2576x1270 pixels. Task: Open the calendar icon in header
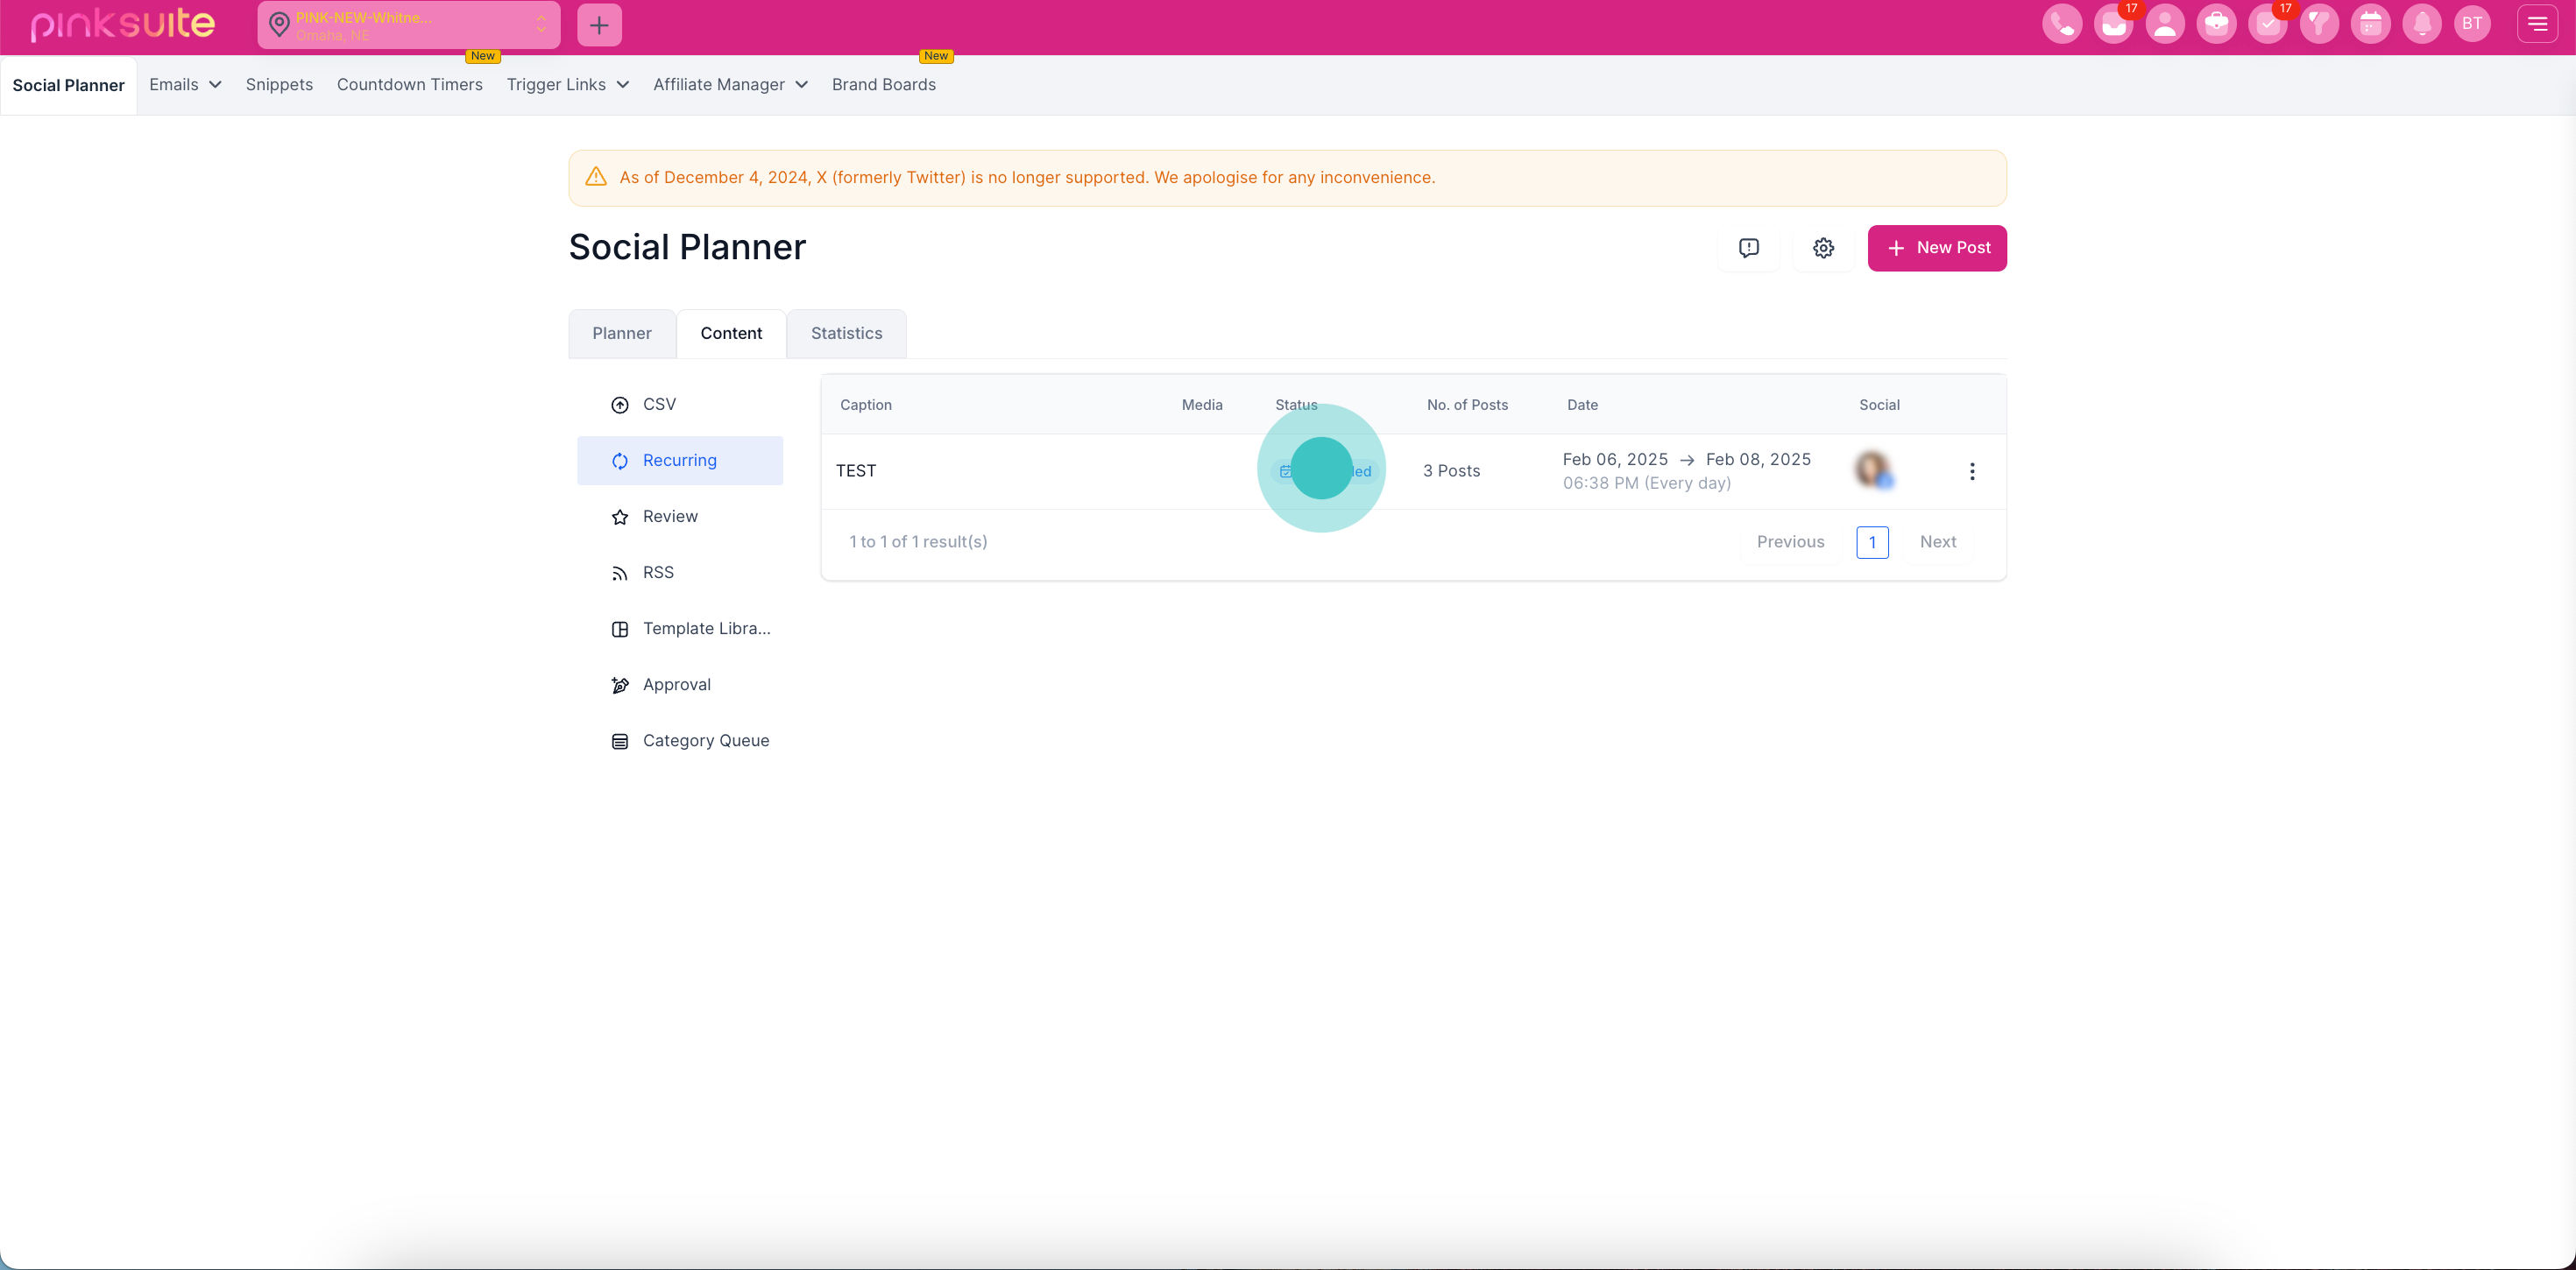[2370, 24]
